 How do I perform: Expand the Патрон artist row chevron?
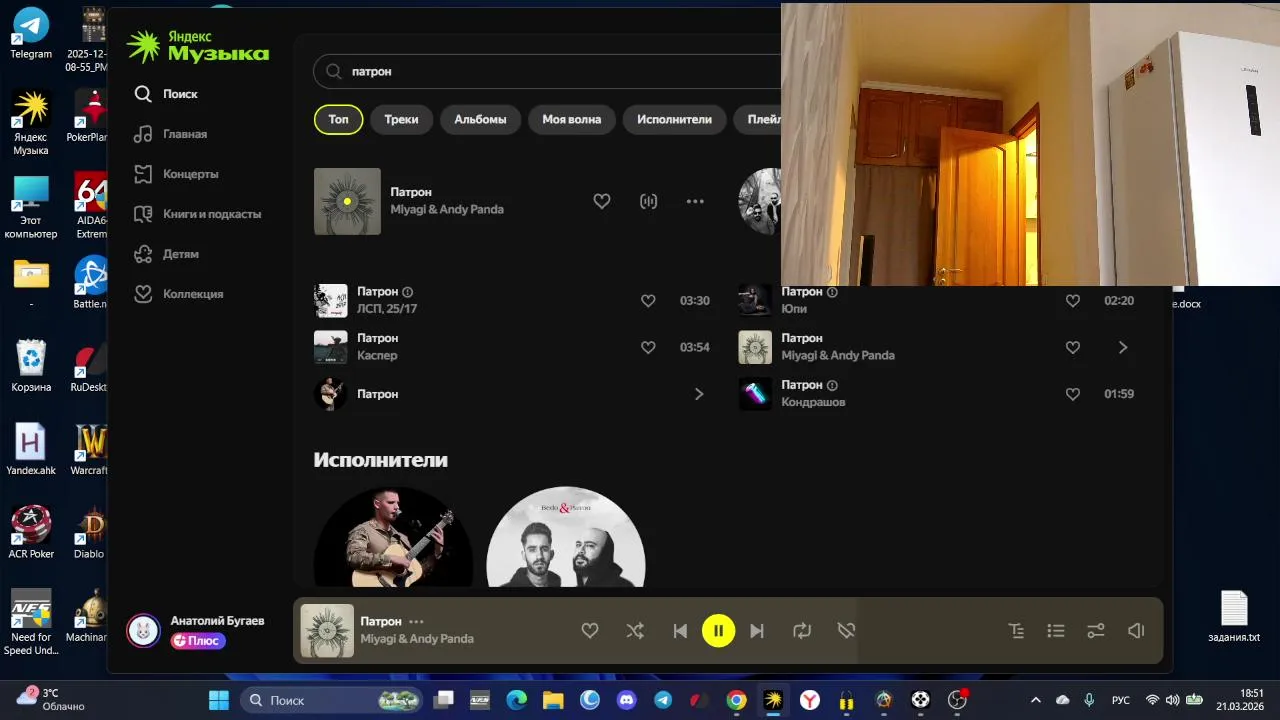699,394
